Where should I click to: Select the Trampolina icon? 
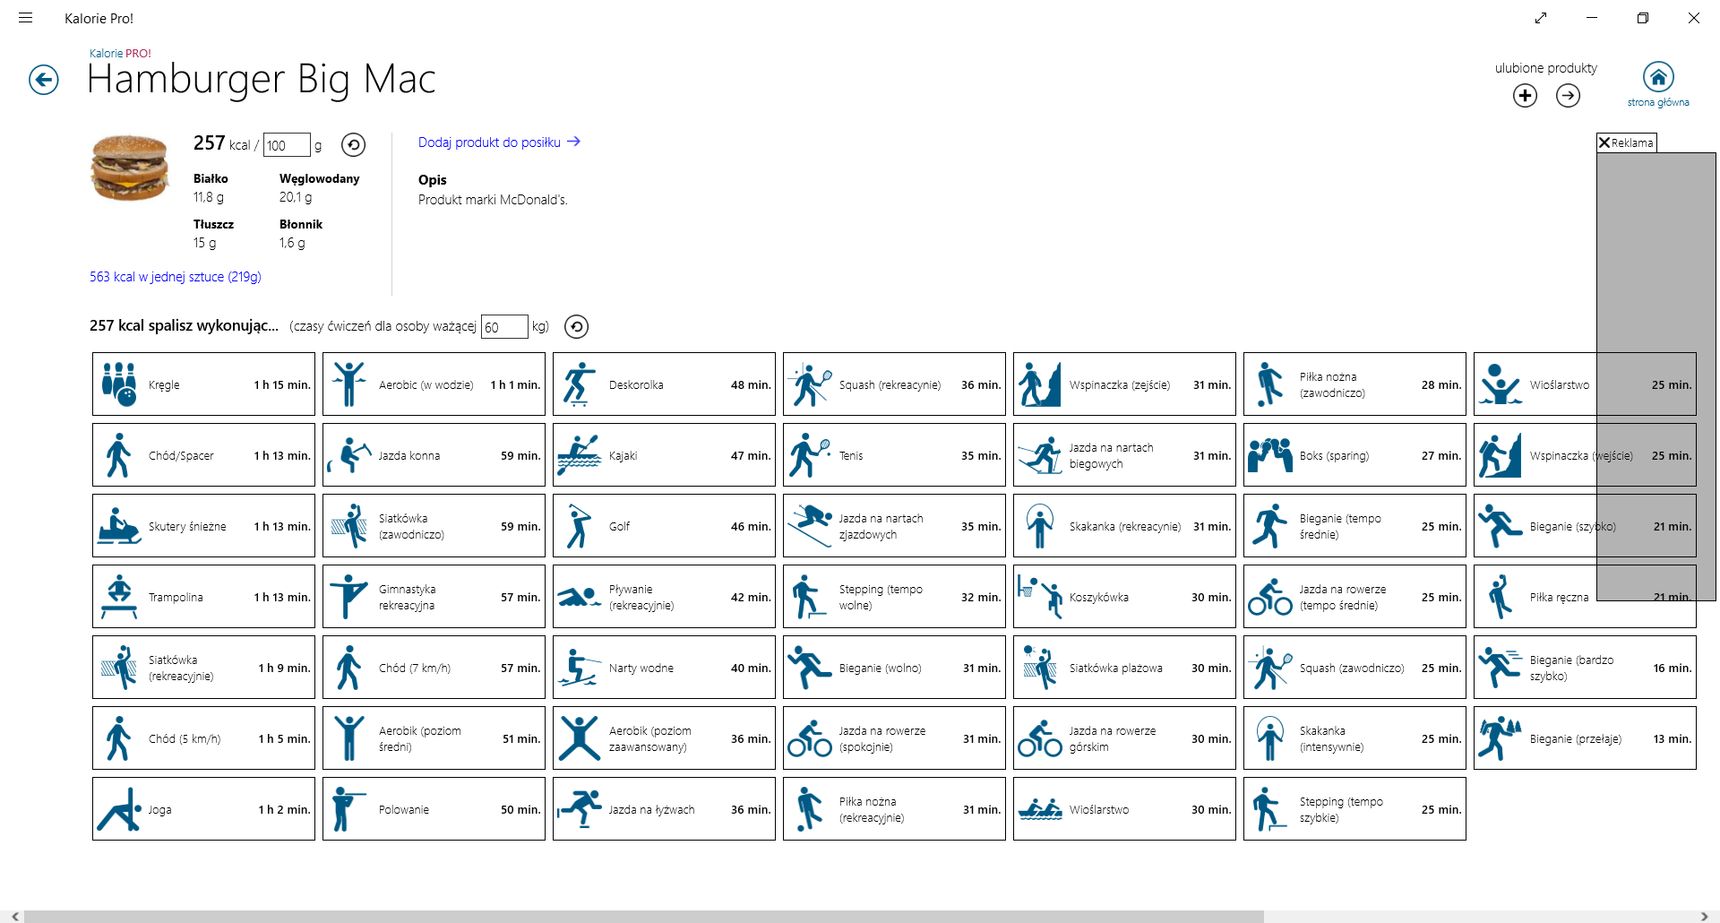[119, 597]
